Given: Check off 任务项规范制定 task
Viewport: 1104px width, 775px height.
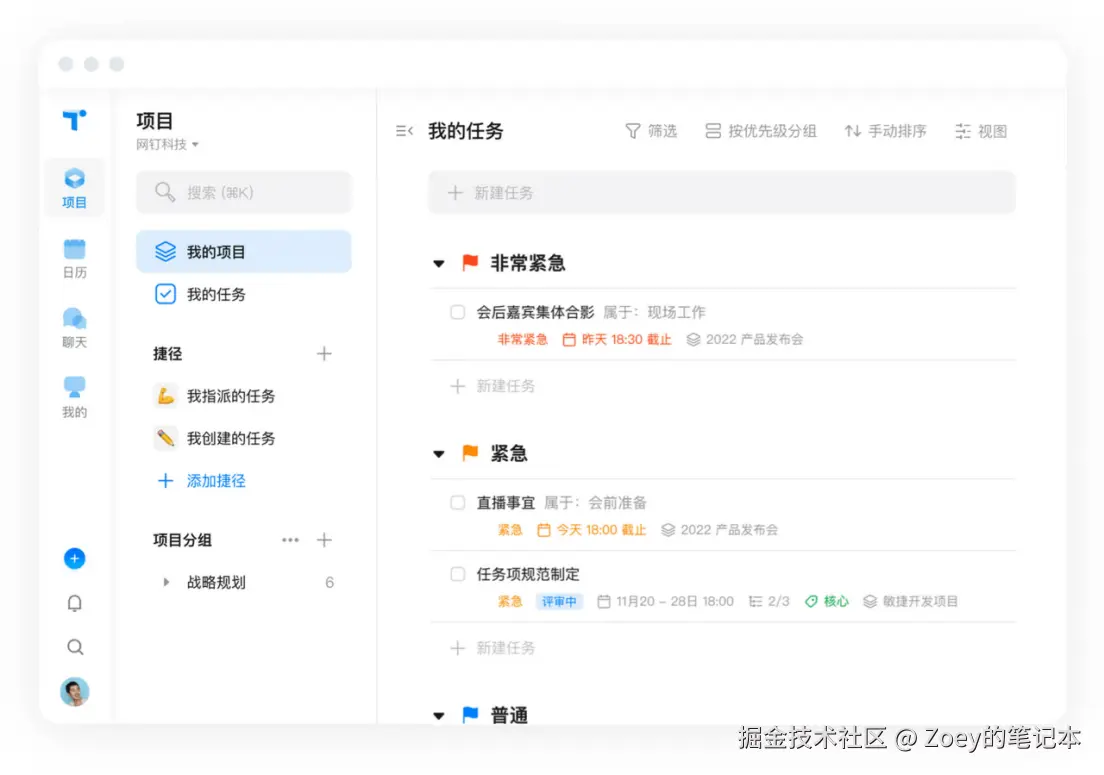Looking at the screenshot, I should pos(458,574).
